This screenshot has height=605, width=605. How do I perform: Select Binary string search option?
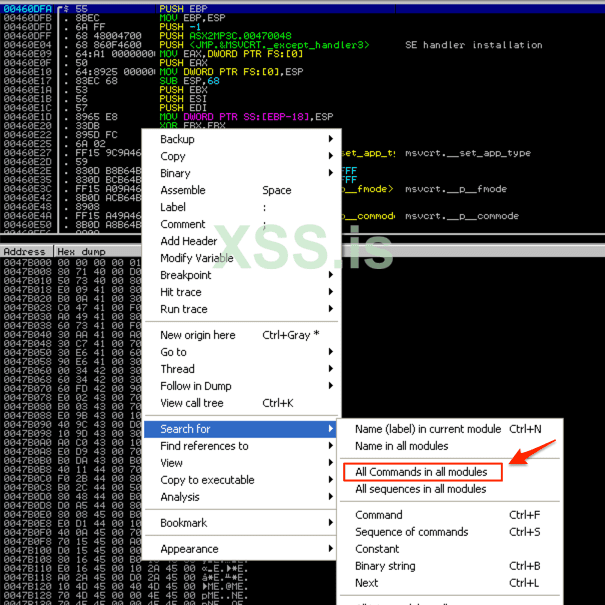(x=450, y=566)
